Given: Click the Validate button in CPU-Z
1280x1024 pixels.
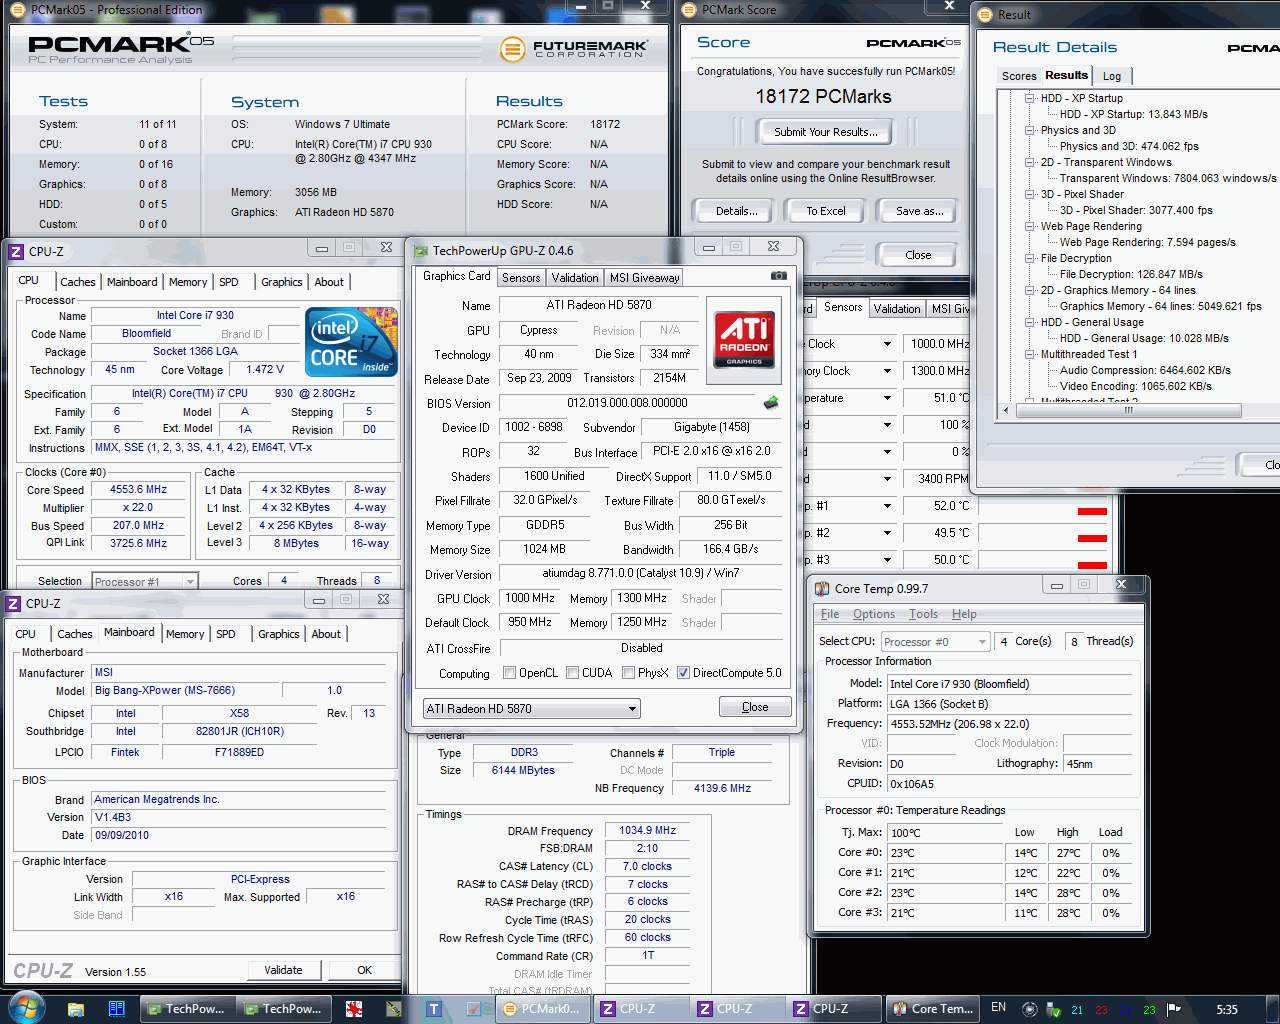Looking at the screenshot, I should (283, 970).
